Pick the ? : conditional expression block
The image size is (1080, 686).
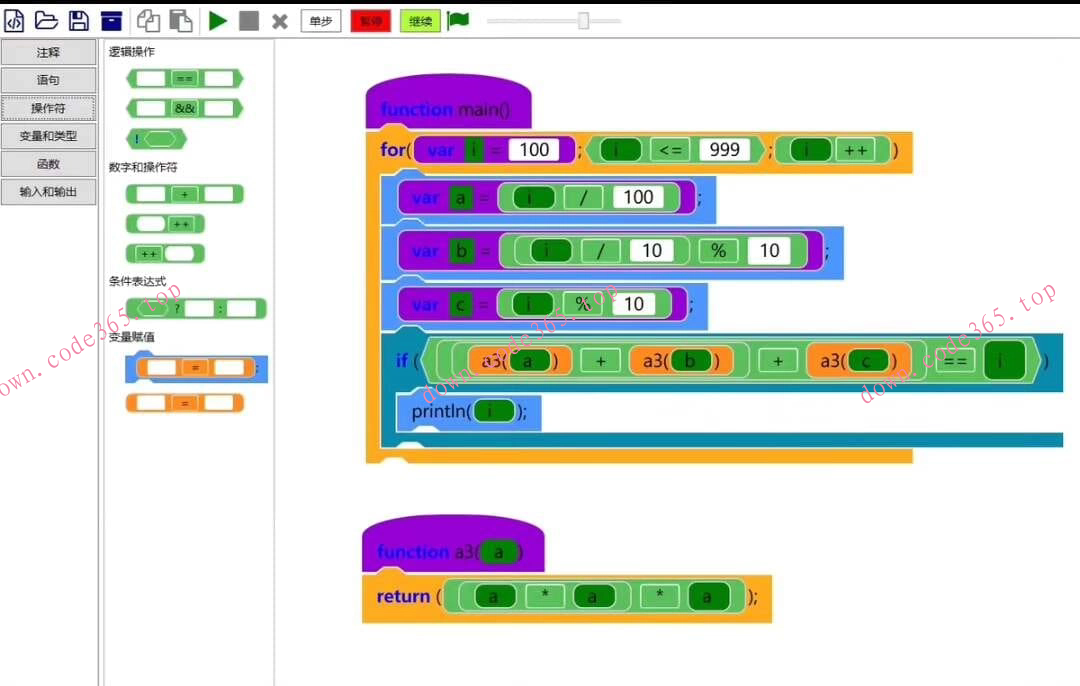[196, 309]
